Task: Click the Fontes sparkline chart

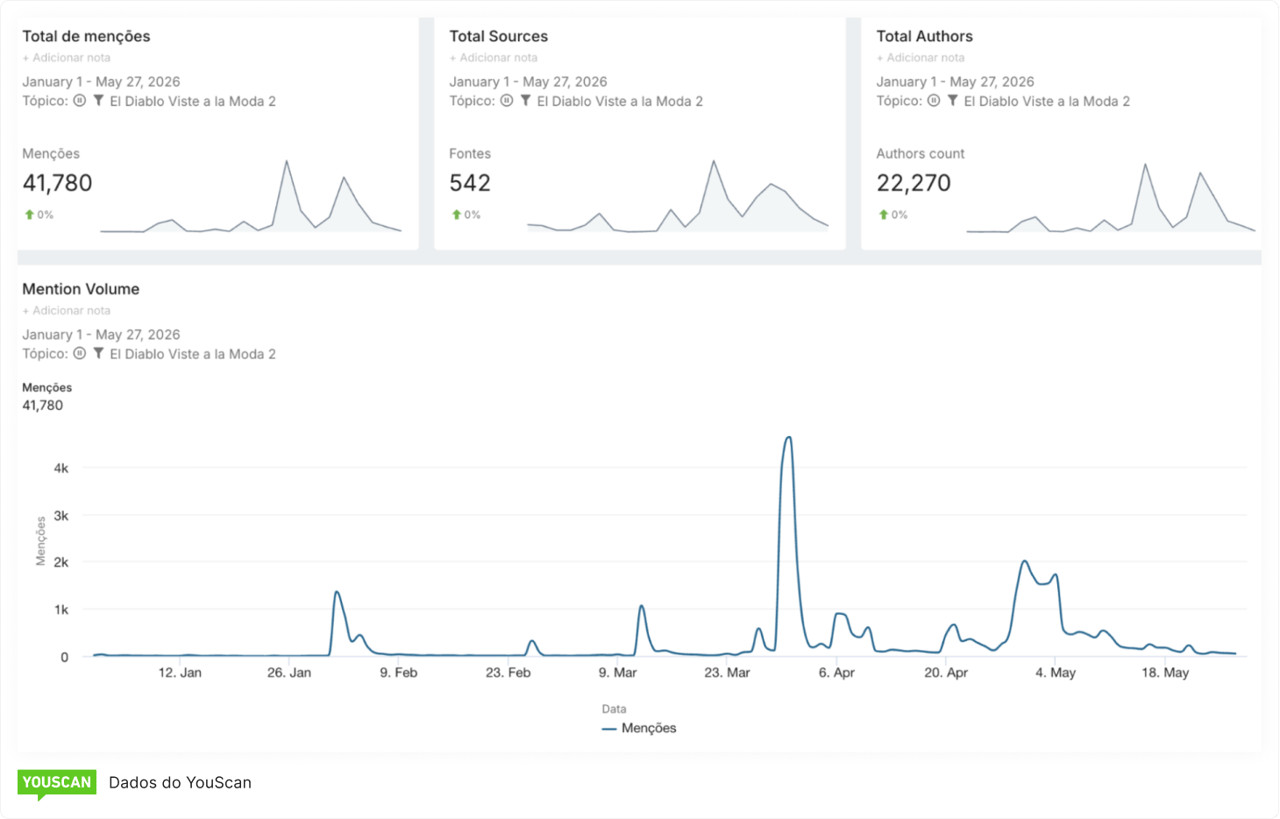Action: click(678, 196)
